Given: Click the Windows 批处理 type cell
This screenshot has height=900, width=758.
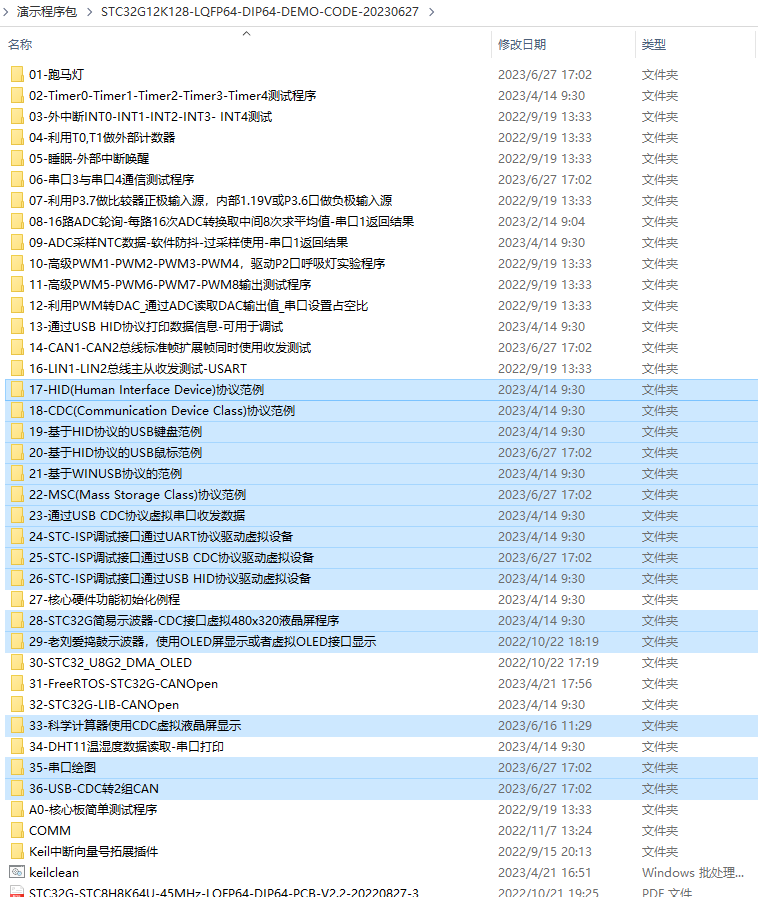Looking at the screenshot, I should click(x=693, y=872).
